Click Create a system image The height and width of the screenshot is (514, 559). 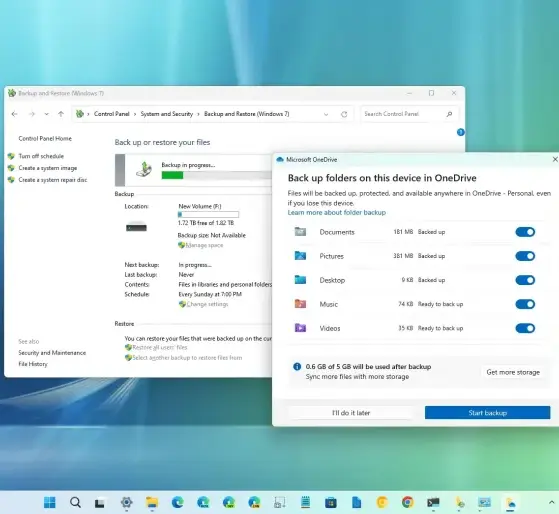click(48, 168)
